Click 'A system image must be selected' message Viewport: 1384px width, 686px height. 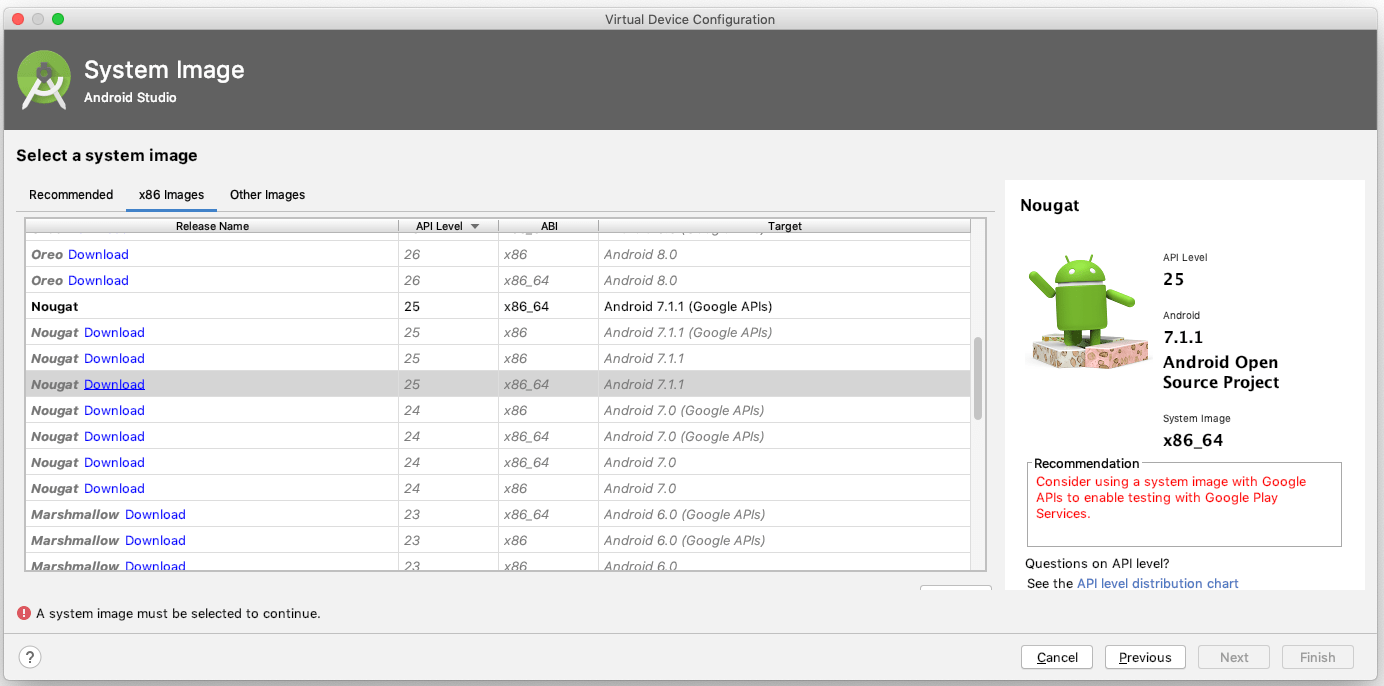[x=178, y=613]
